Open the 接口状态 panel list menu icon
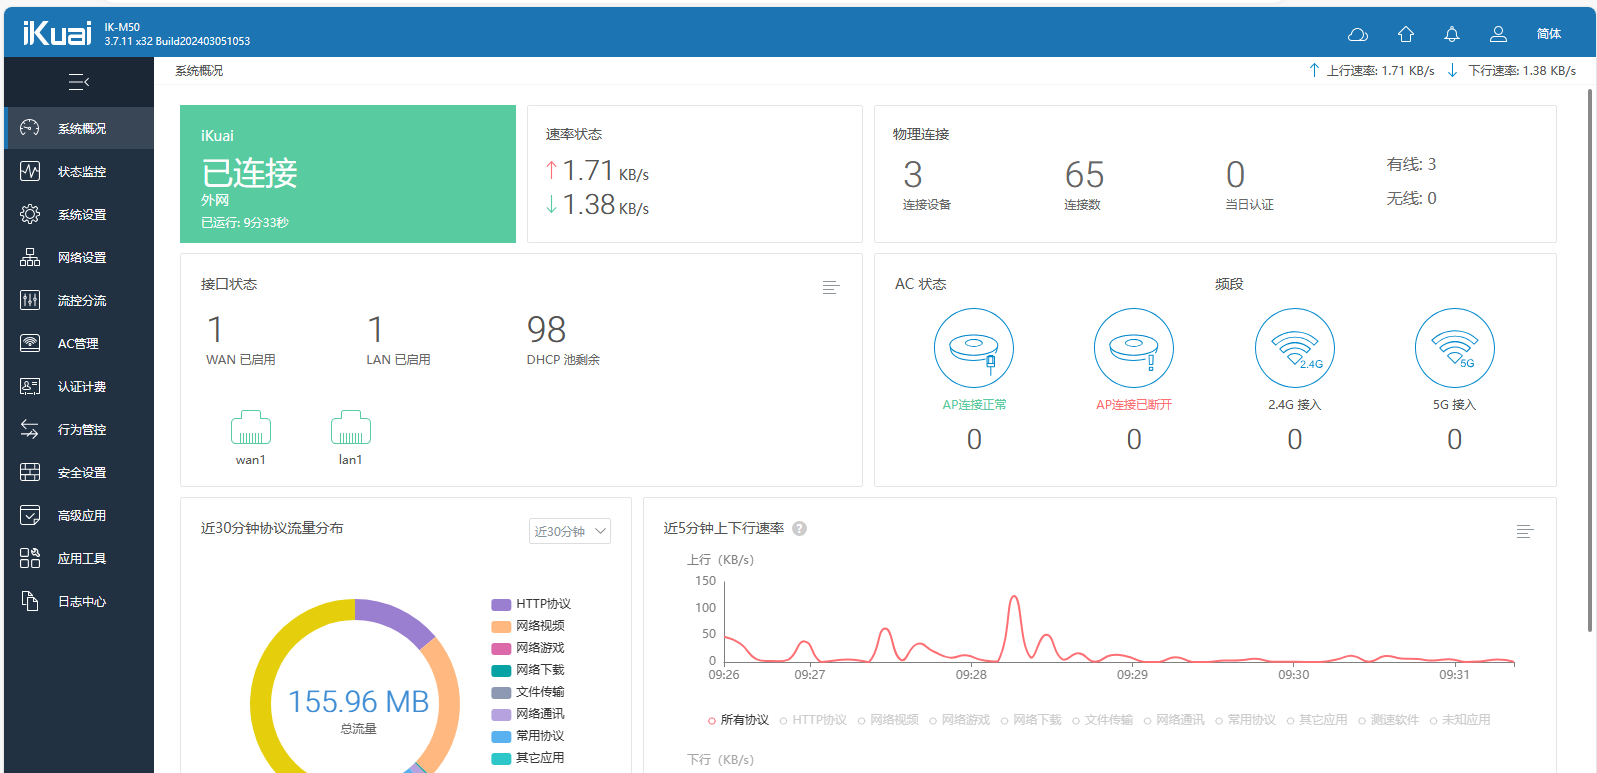The image size is (1597, 773). (831, 287)
